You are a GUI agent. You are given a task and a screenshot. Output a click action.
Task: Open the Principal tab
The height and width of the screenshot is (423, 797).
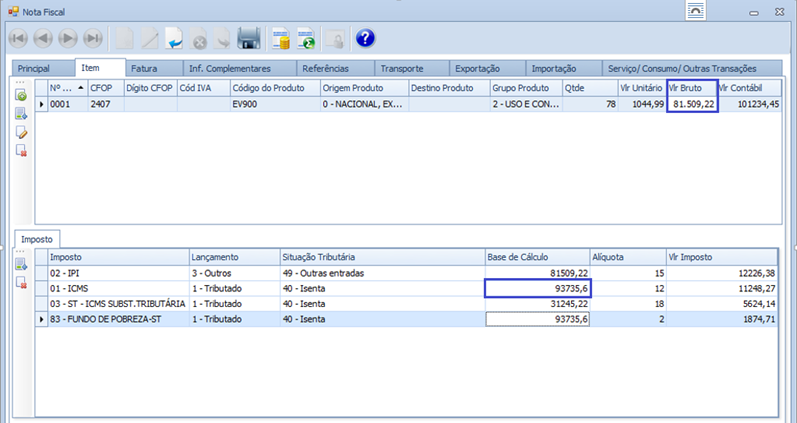34,68
